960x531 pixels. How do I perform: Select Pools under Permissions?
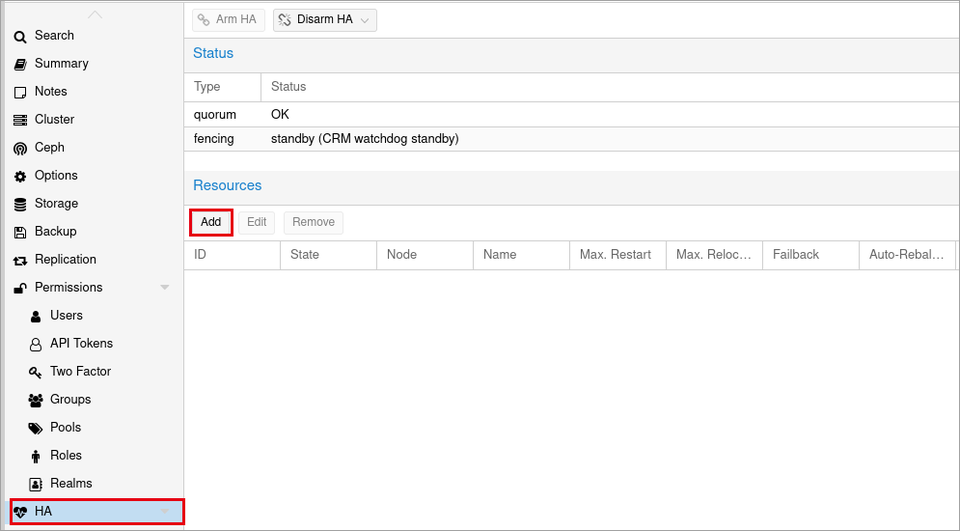tap(94, 427)
